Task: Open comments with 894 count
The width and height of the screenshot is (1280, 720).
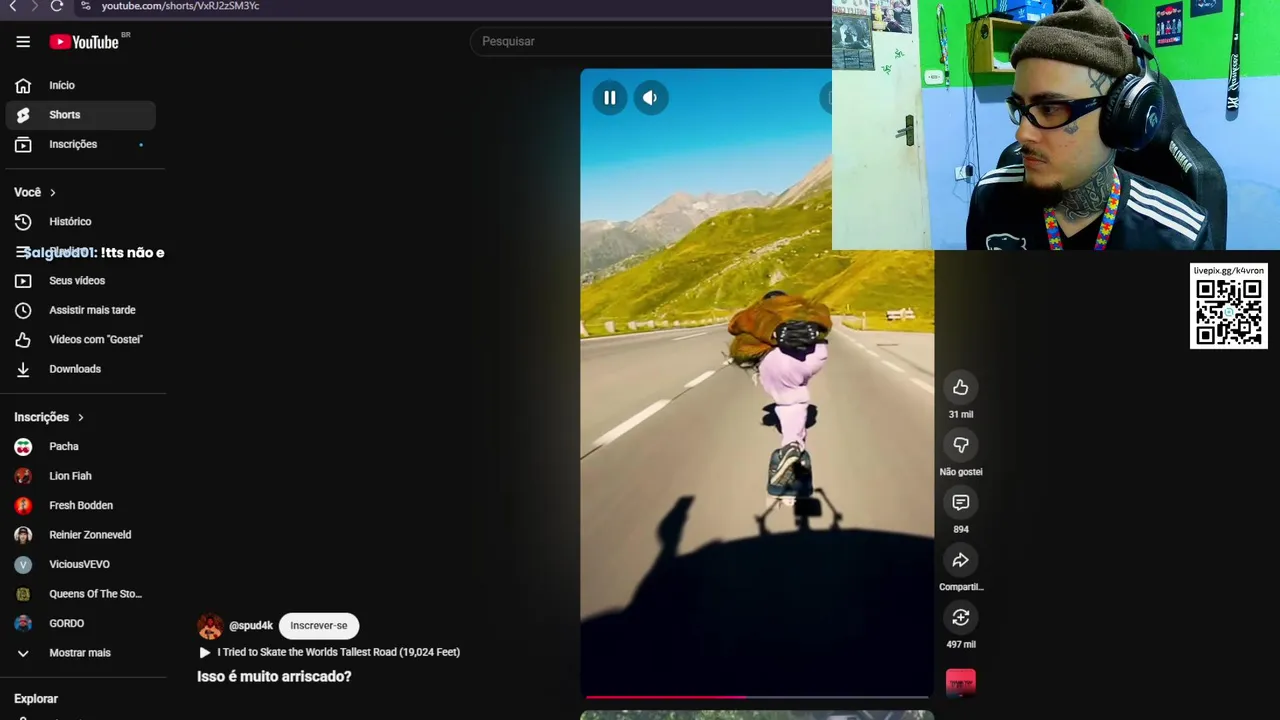Action: [960, 502]
